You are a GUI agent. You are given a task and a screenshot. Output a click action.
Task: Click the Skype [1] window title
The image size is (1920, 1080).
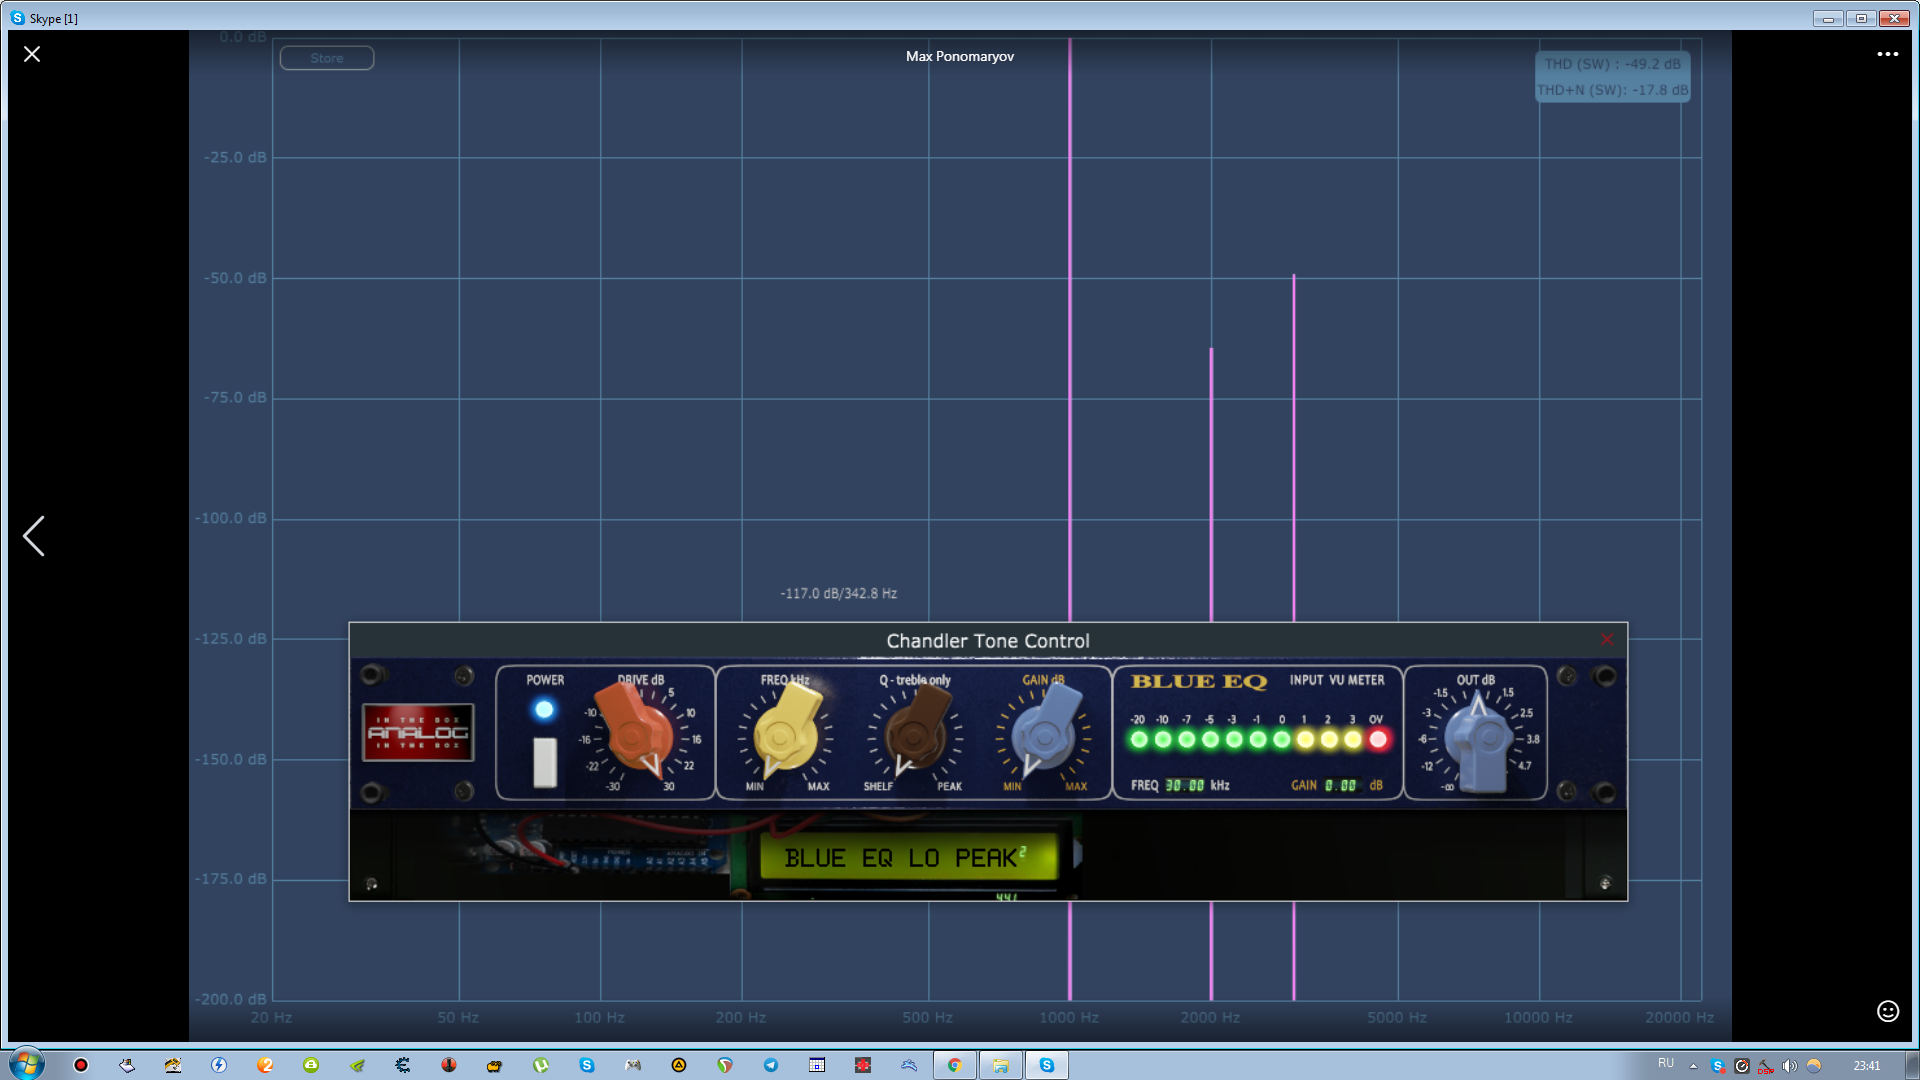coord(54,19)
